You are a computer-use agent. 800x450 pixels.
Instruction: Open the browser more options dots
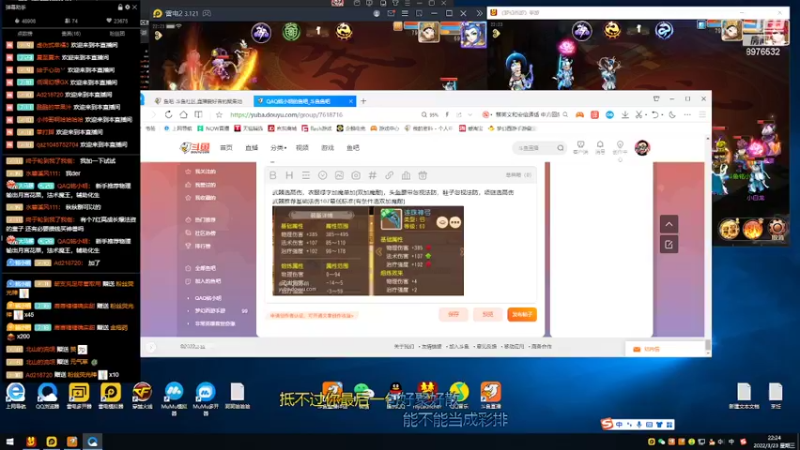687,115
